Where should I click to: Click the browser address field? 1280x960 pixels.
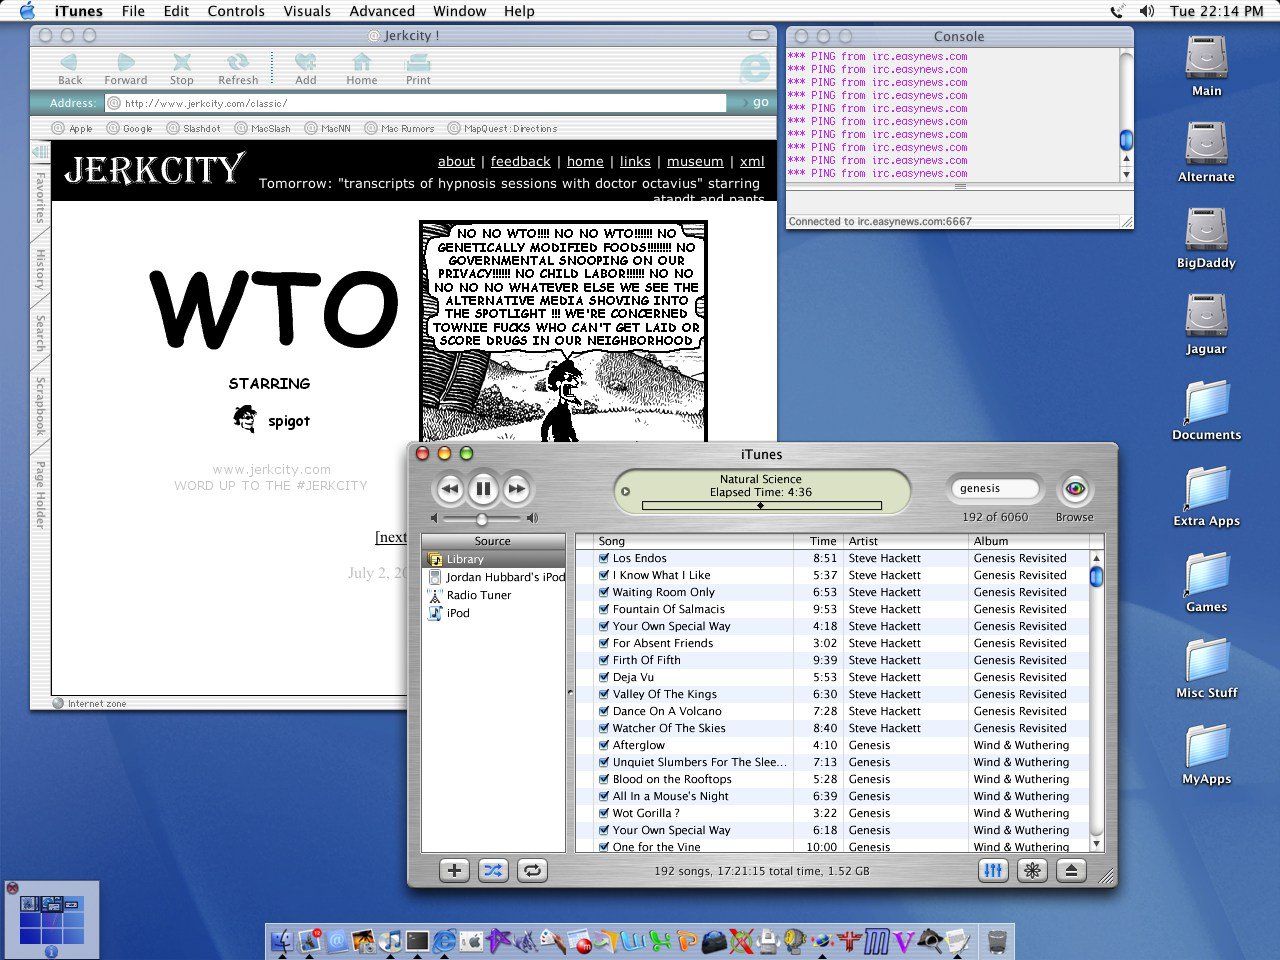point(416,103)
